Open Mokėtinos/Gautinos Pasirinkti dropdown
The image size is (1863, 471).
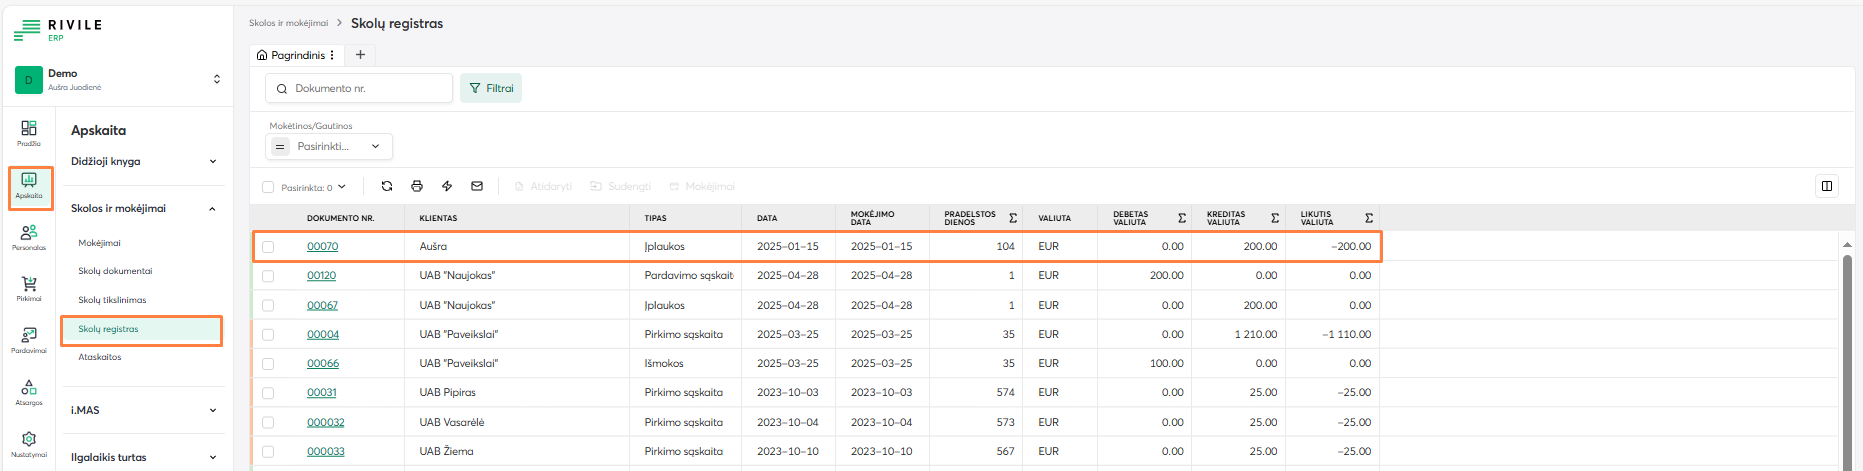pos(330,146)
